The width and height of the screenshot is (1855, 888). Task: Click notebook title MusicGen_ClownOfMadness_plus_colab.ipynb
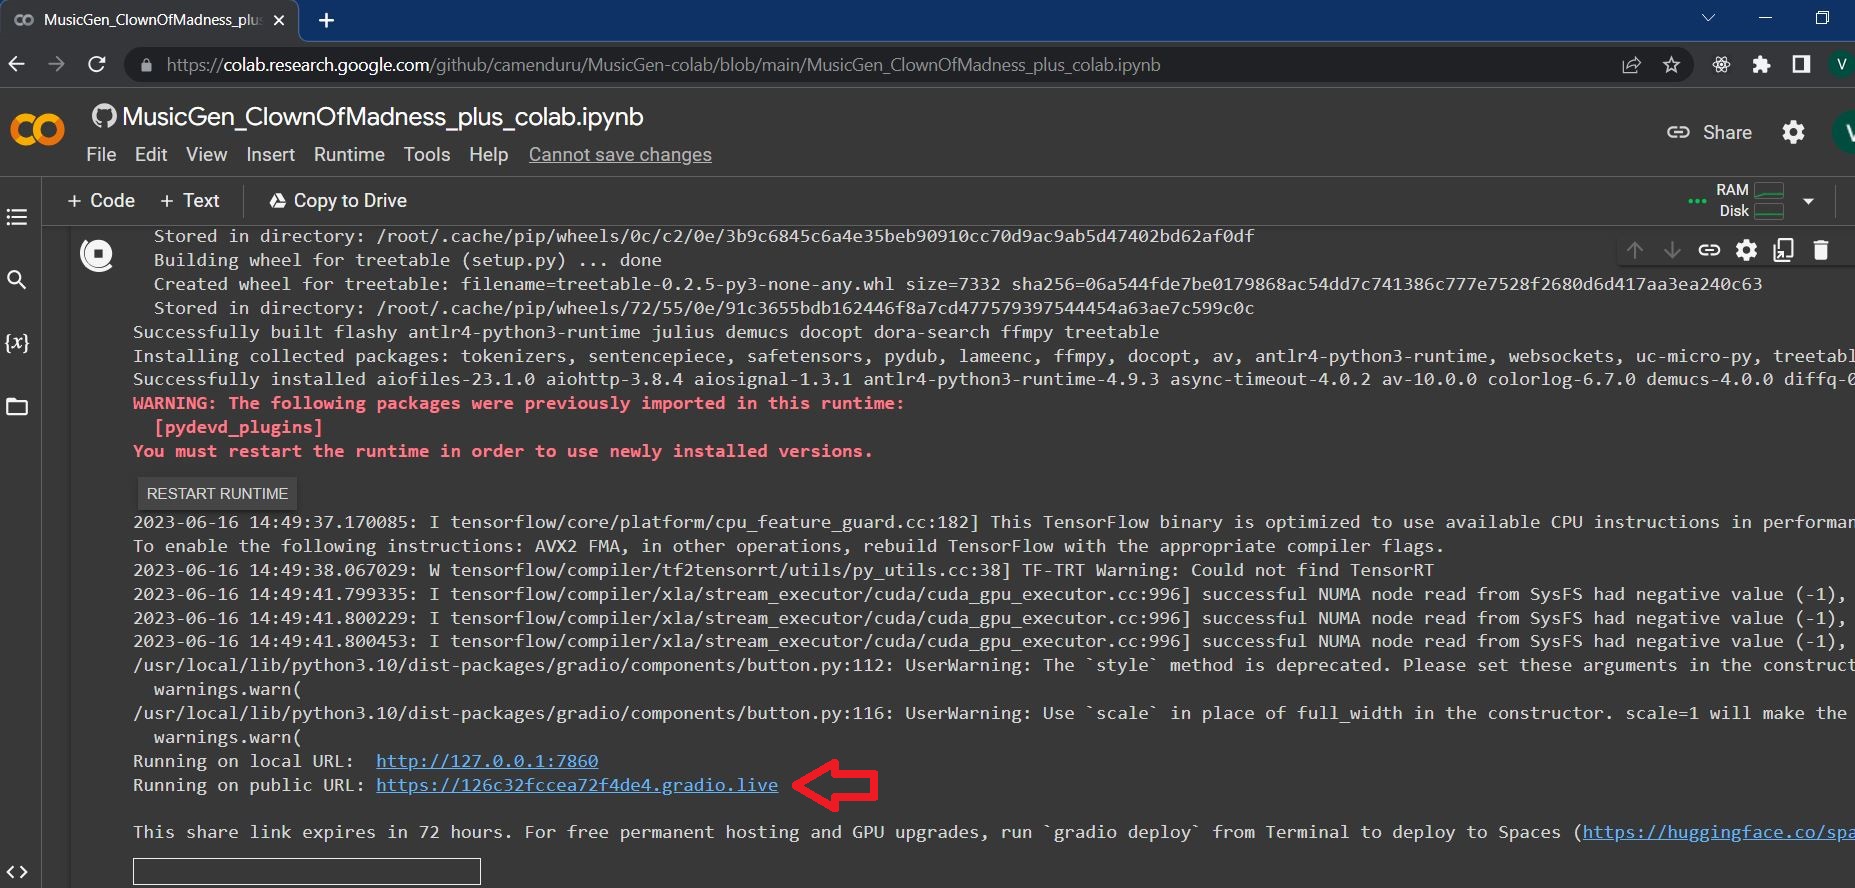tap(383, 117)
